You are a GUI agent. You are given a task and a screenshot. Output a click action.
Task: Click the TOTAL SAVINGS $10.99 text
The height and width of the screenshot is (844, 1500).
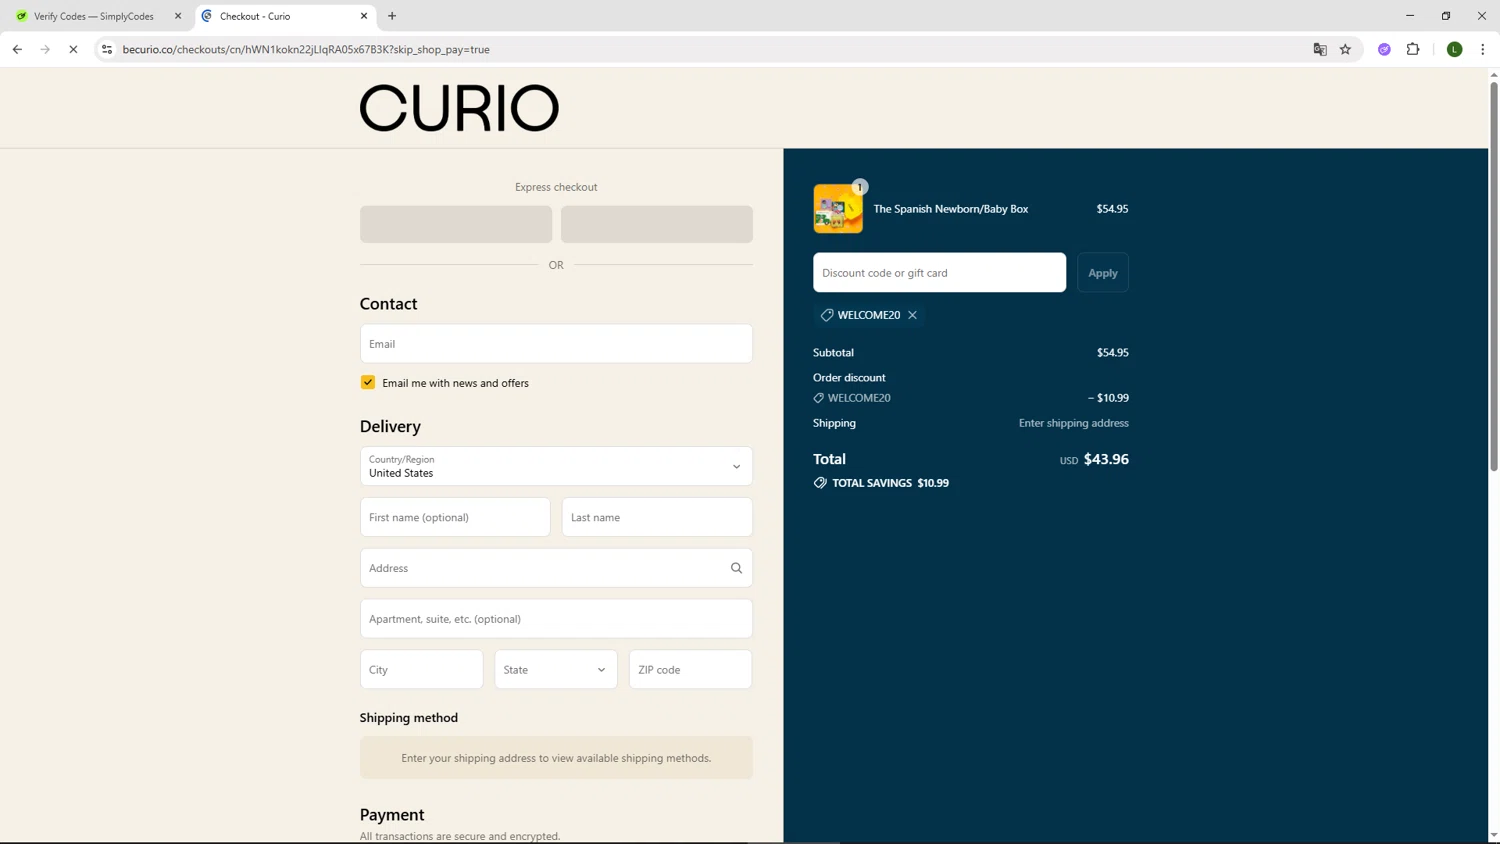pos(891,483)
